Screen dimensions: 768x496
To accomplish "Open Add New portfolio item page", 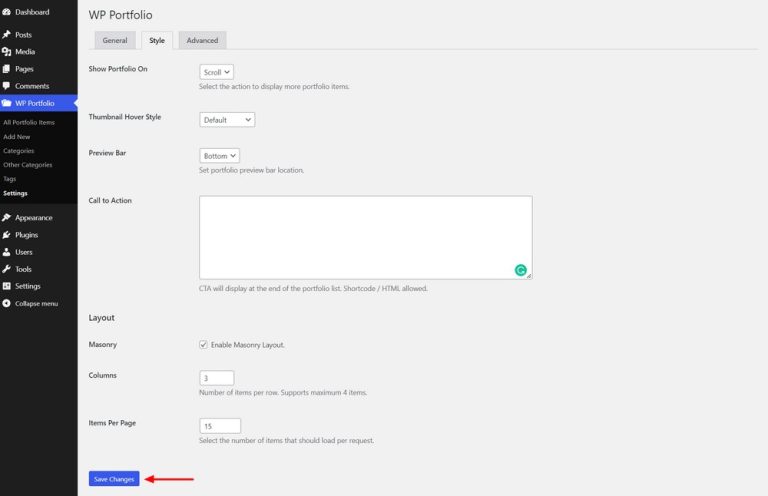I will 17,137.
